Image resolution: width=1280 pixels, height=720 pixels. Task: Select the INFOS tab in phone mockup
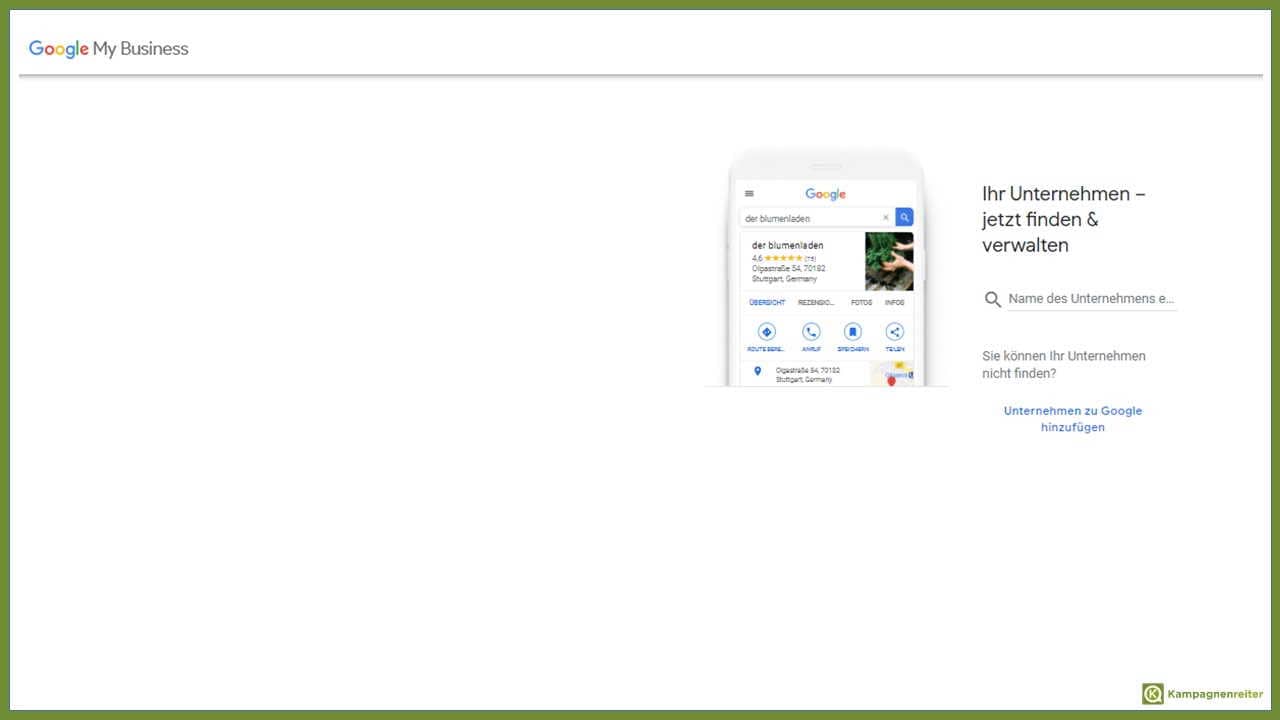pyautogui.click(x=894, y=302)
